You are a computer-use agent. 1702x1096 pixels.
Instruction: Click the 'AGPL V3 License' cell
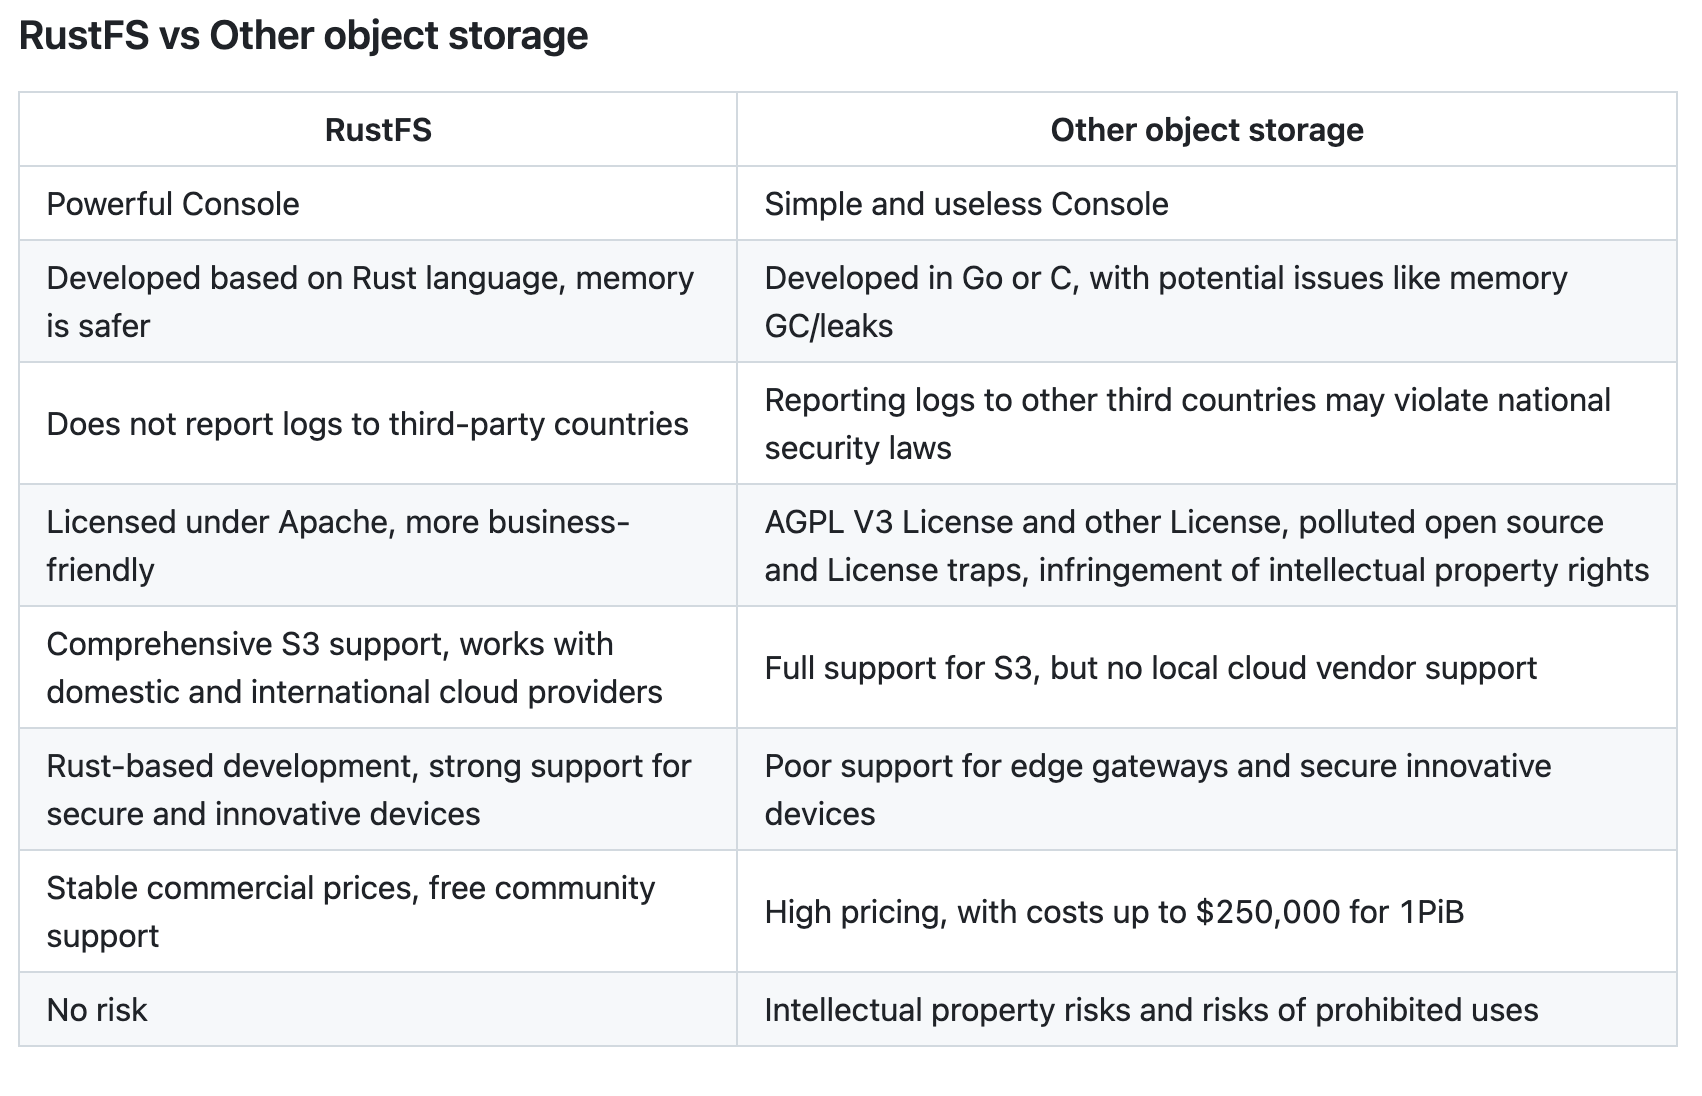[1207, 546]
